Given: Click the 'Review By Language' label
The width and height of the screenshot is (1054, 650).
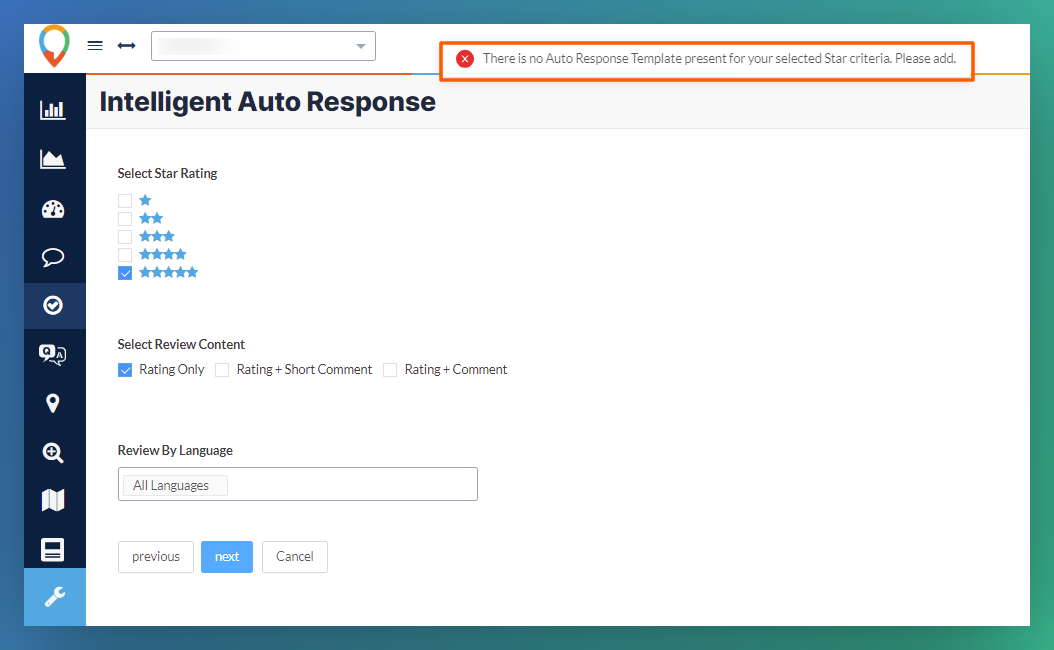Looking at the screenshot, I should pyautogui.click(x=175, y=450).
